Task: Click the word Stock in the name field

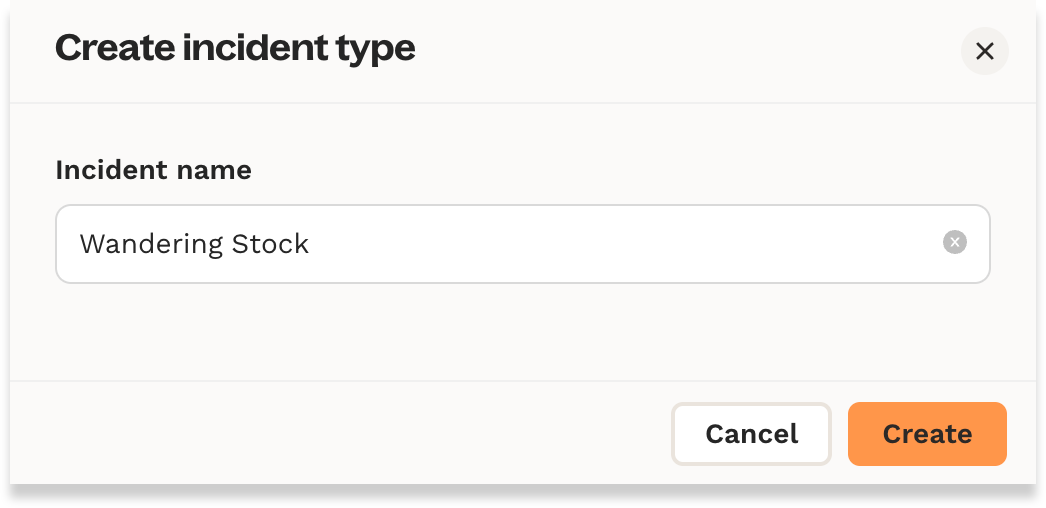Action: 270,244
